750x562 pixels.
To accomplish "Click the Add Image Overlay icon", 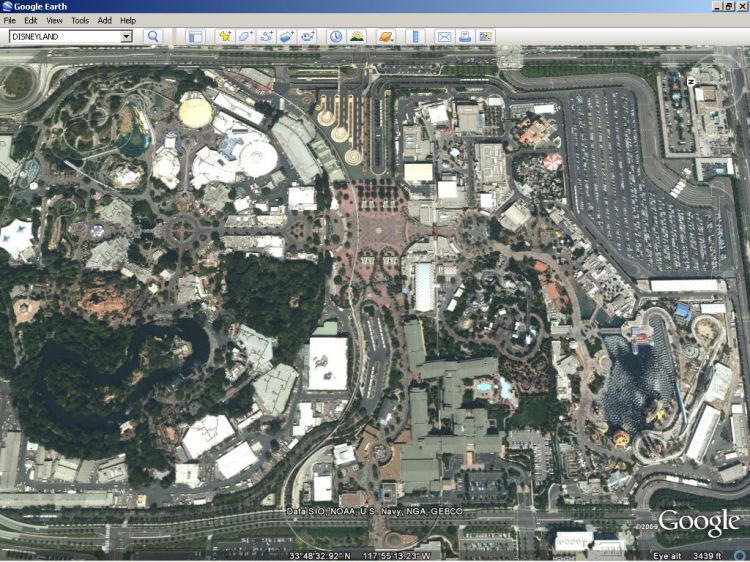I will point(287,36).
